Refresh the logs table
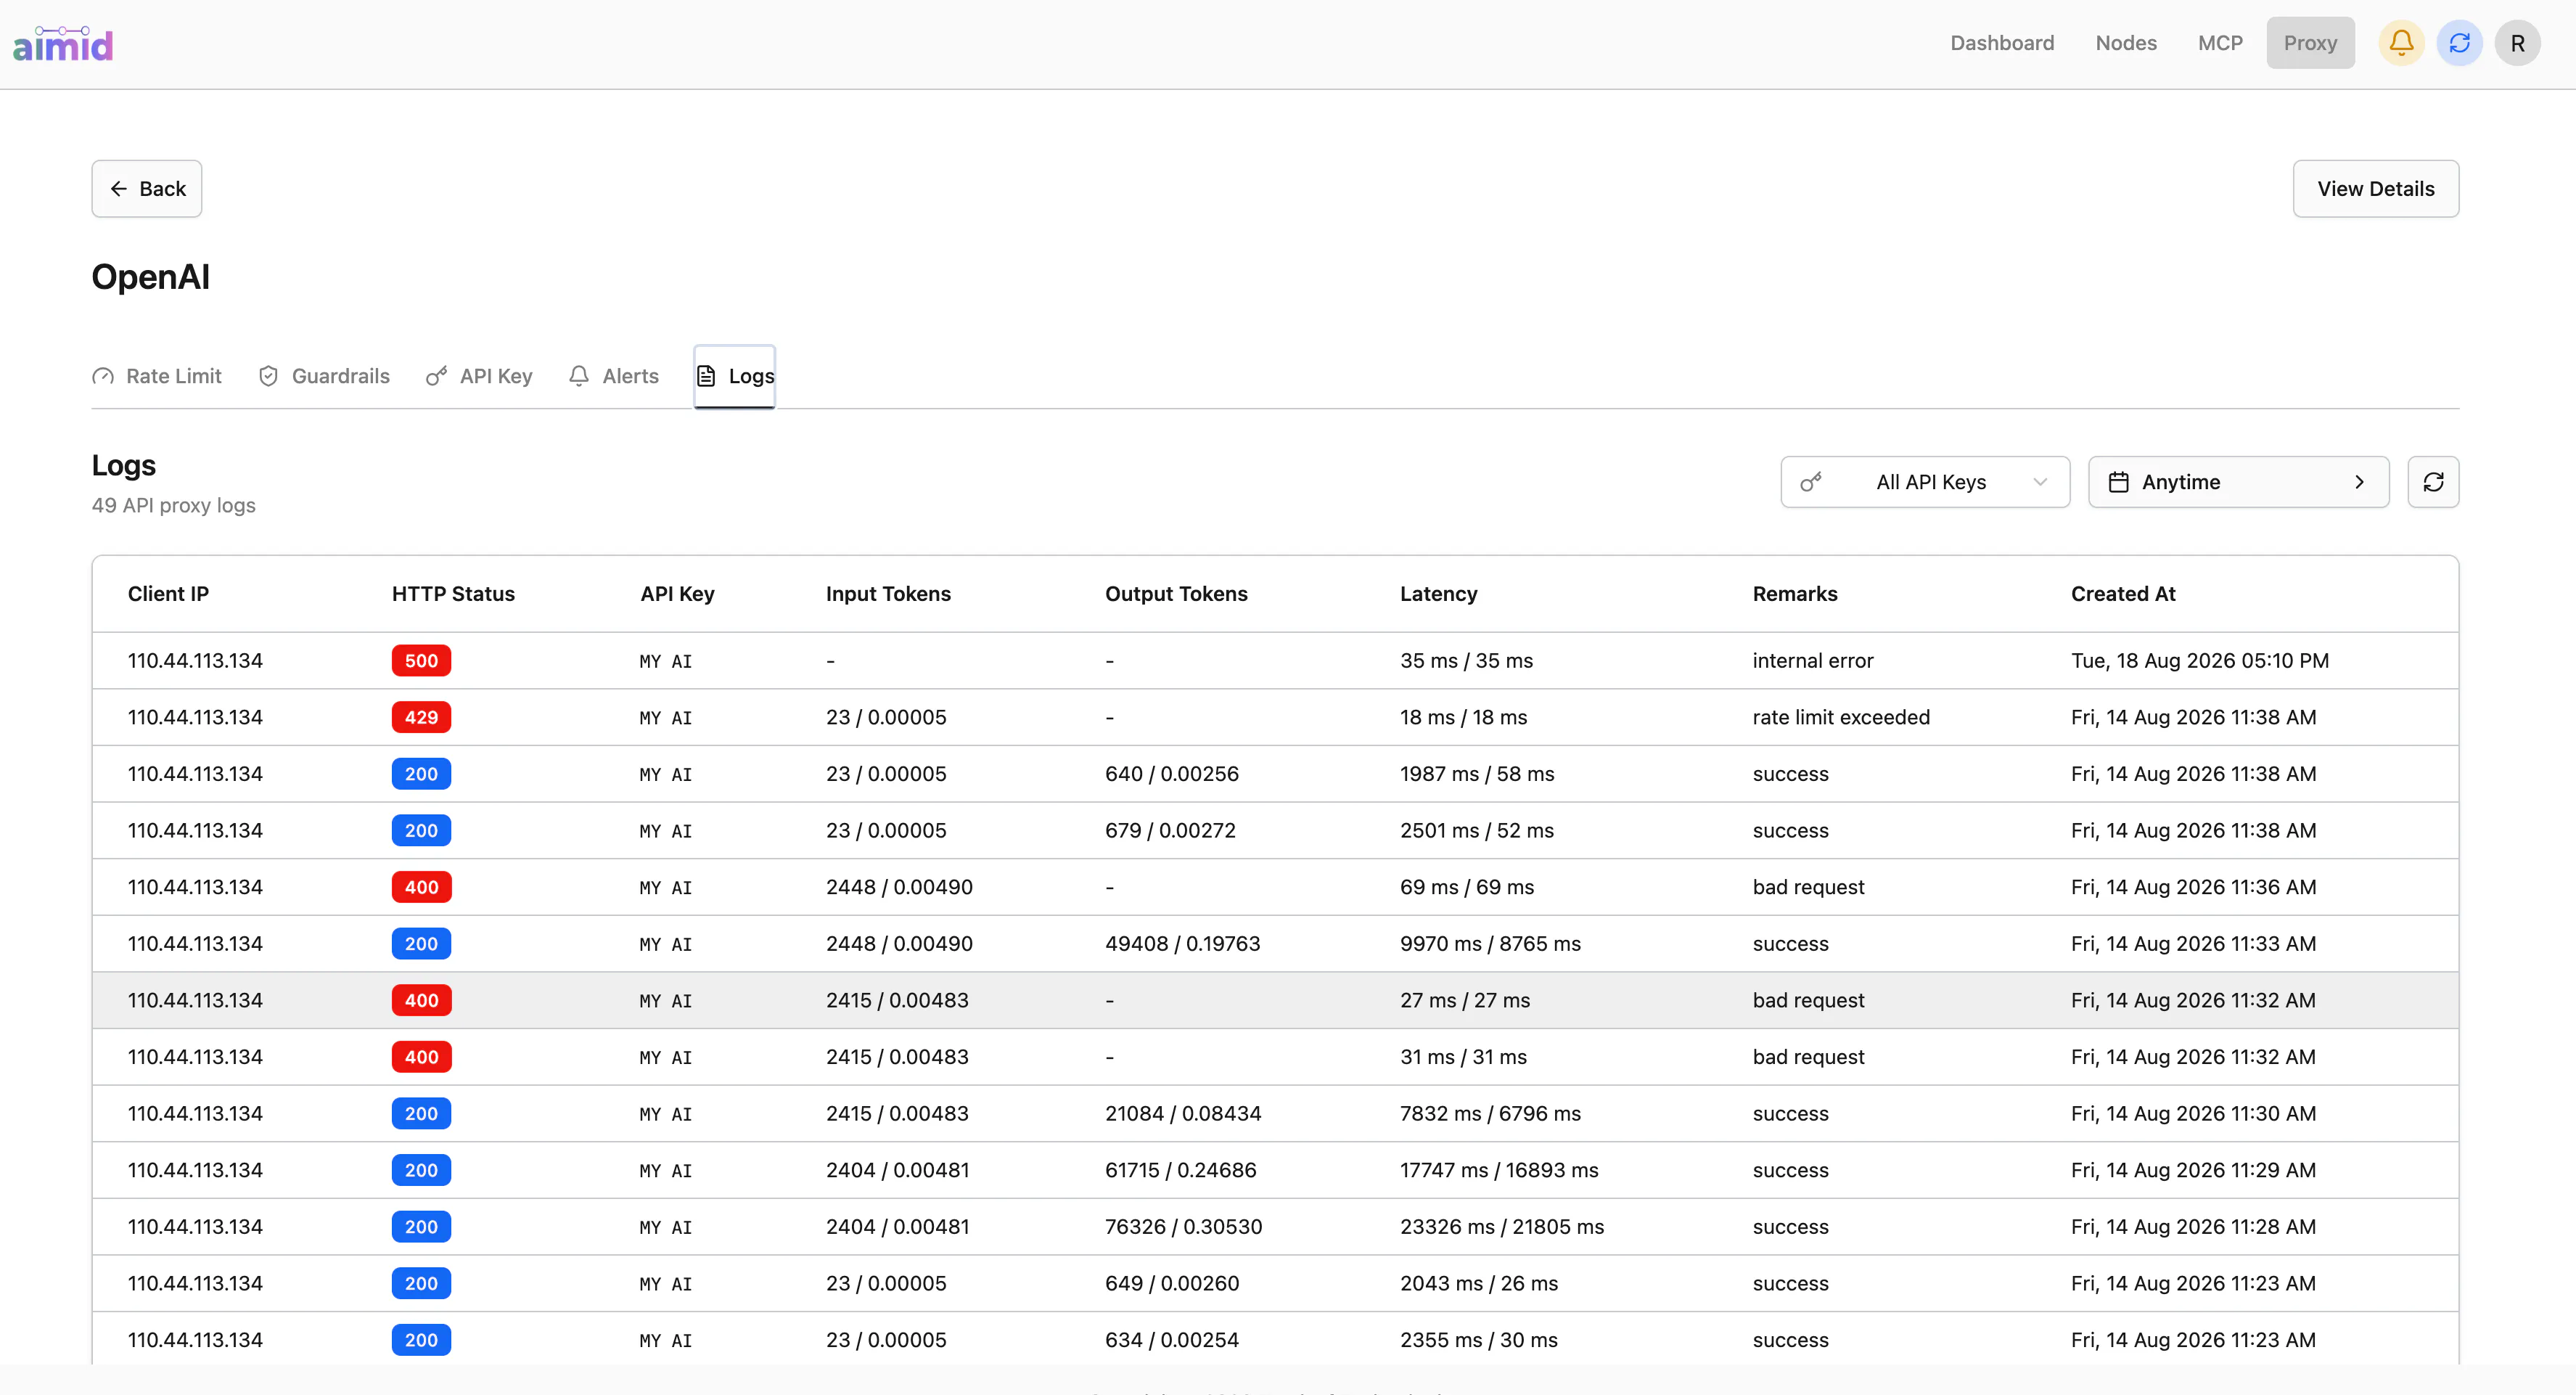 point(2433,482)
